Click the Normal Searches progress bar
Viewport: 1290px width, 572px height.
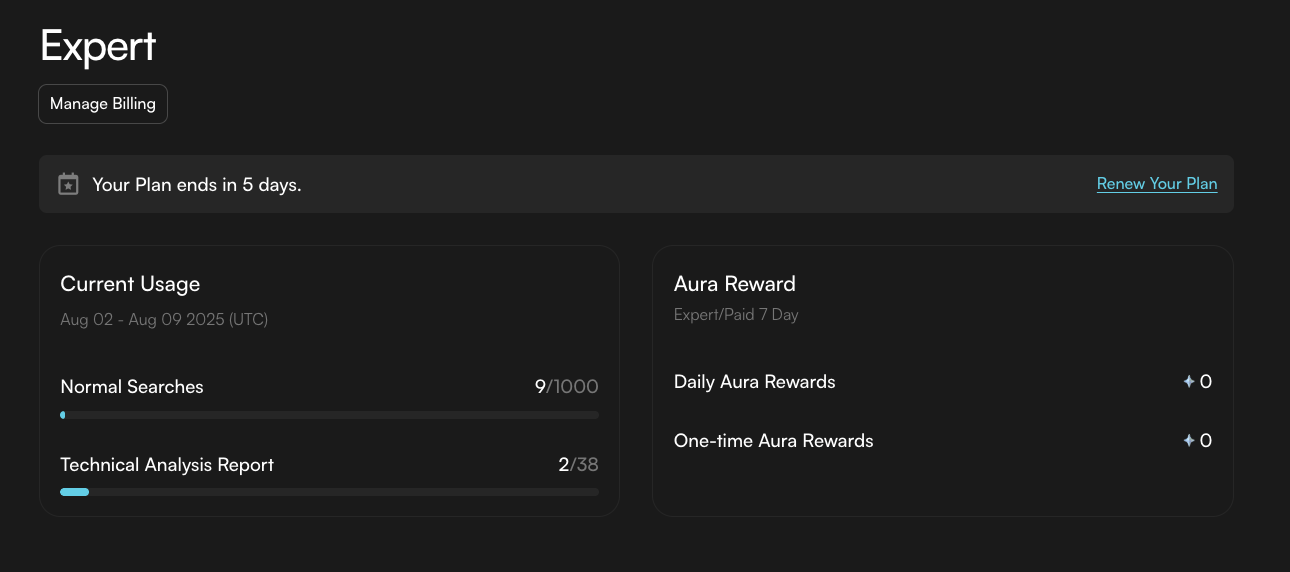(x=329, y=415)
